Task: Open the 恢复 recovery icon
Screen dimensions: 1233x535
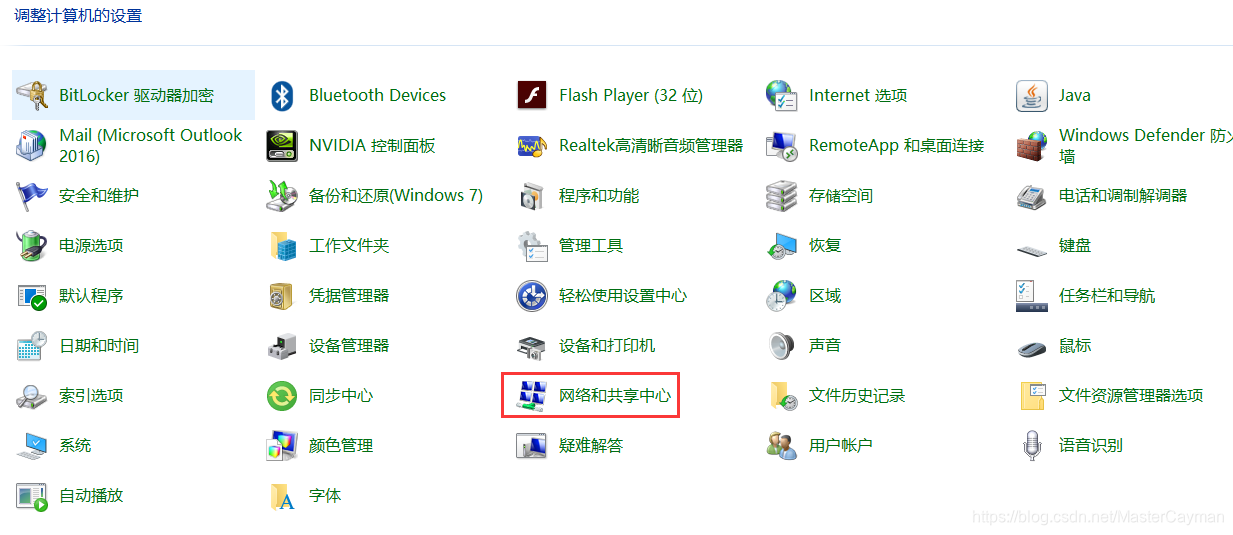Action: coord(782,246)
